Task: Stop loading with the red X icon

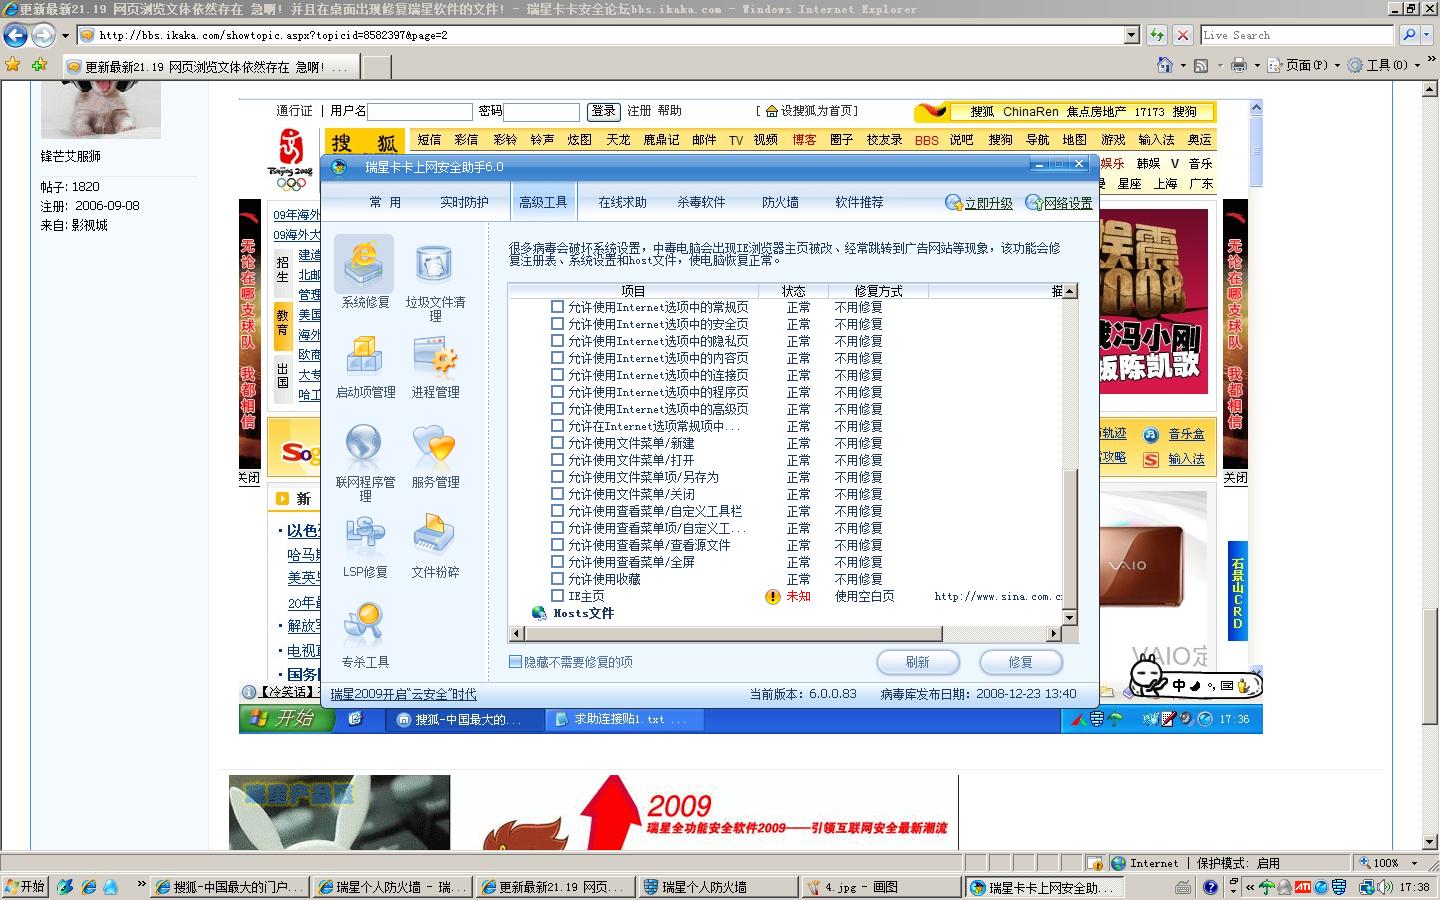Action: coord(1183,35)
